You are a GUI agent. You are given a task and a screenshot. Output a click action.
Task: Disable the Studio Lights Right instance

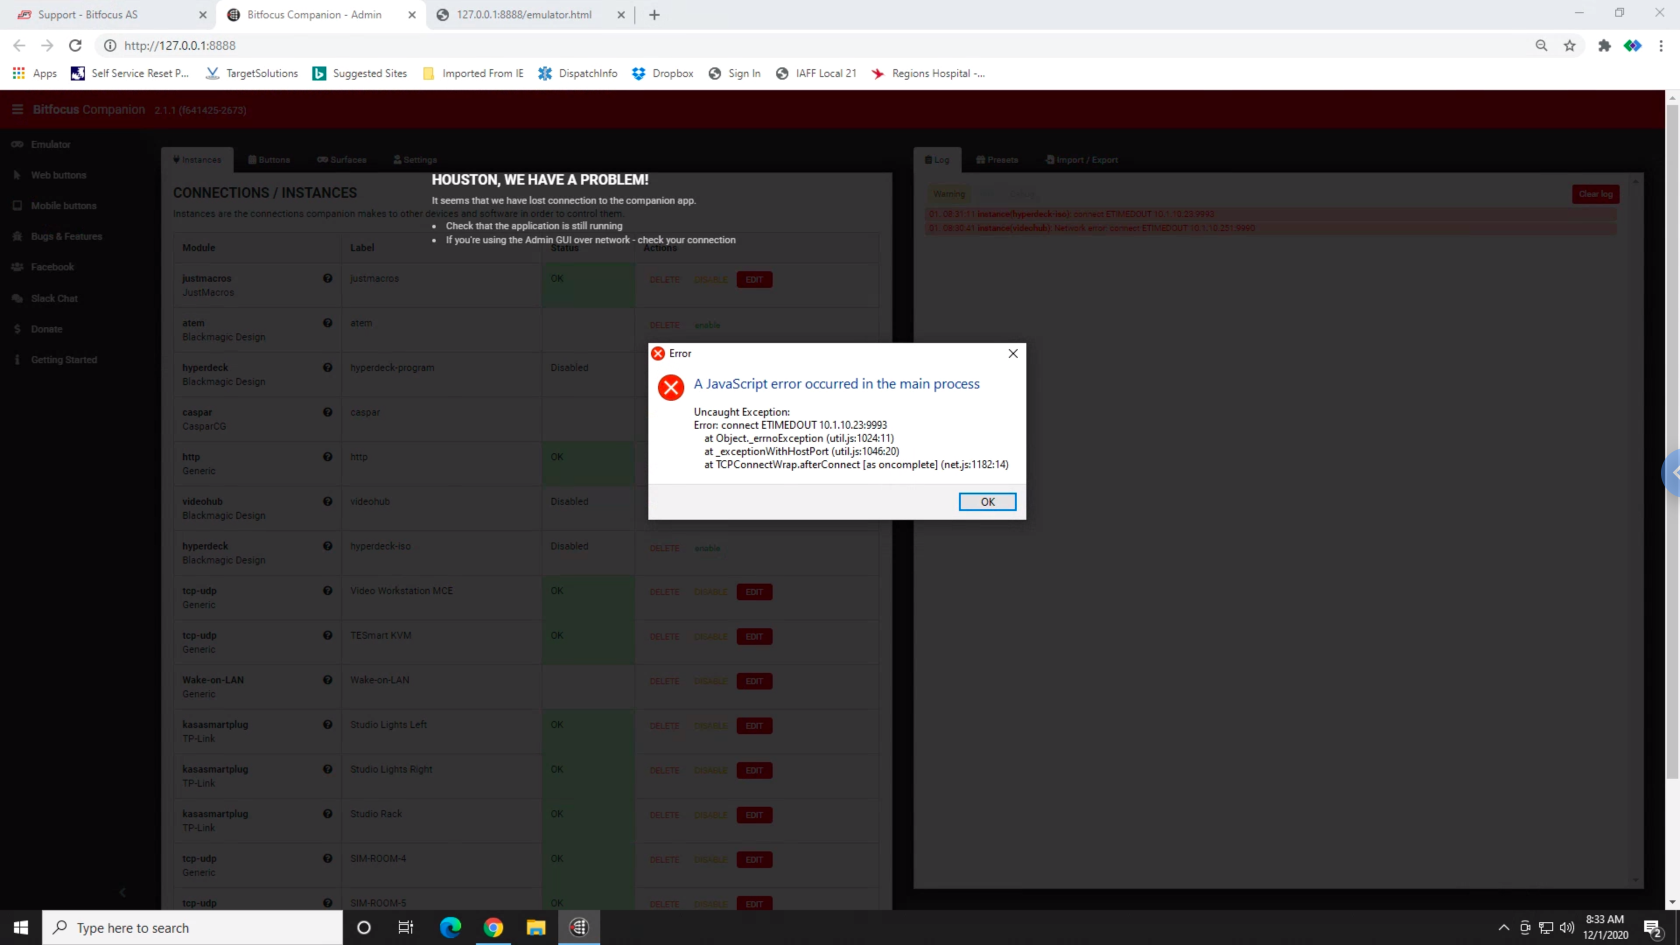coord(711,771)
